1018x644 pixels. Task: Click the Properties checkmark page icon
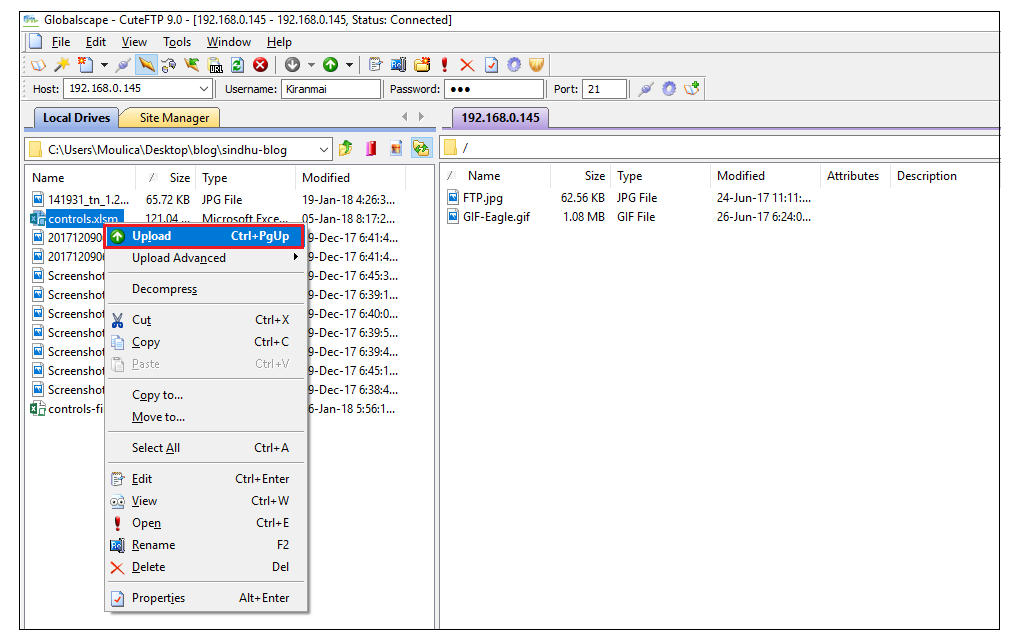tap(491, 65)
